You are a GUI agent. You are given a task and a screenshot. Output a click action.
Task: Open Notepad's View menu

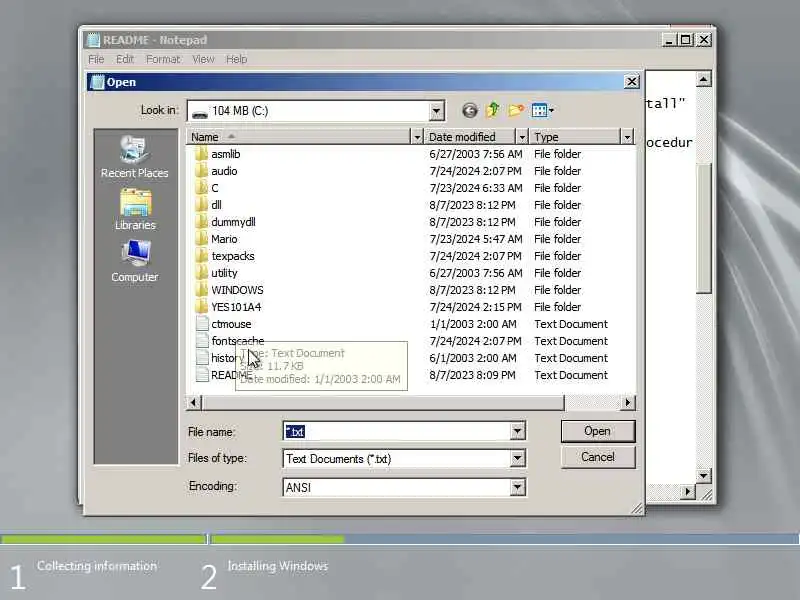(x=203, y=59)
